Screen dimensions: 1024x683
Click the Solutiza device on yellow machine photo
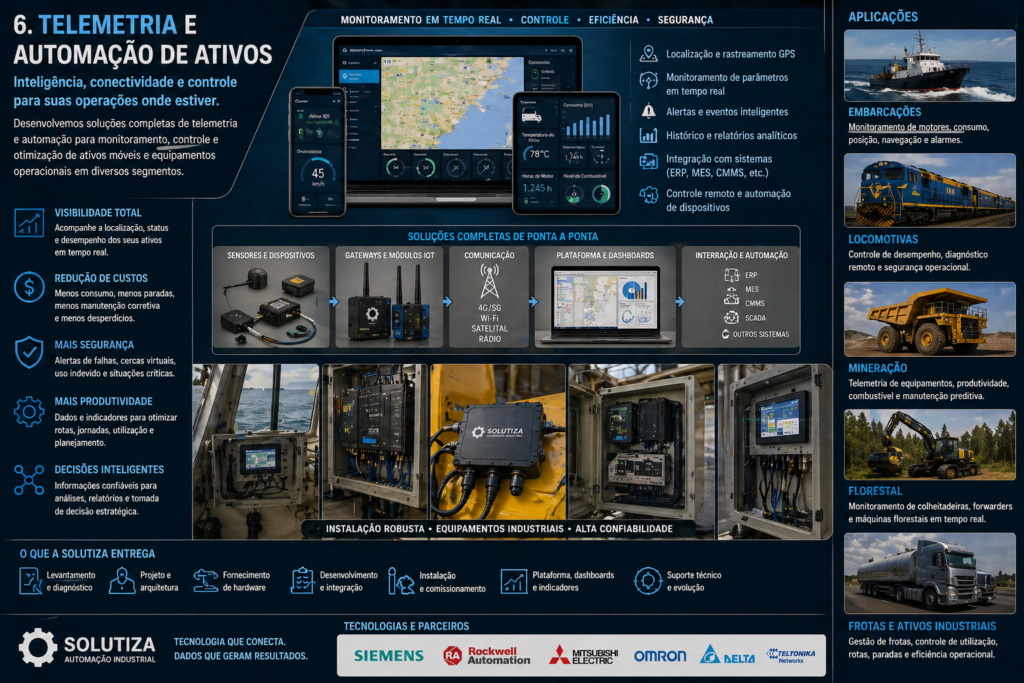[x=498, y=443]
